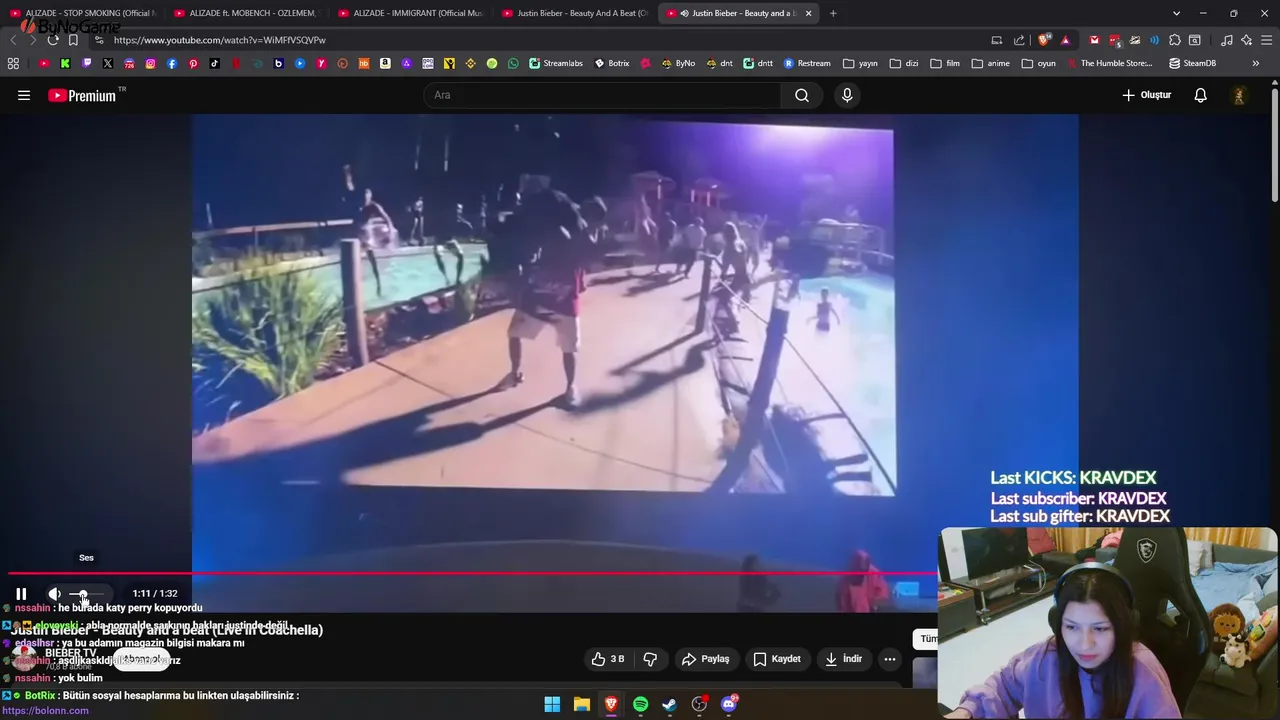
Task: Open the browser main menu button
Action: pos(1267,40)
